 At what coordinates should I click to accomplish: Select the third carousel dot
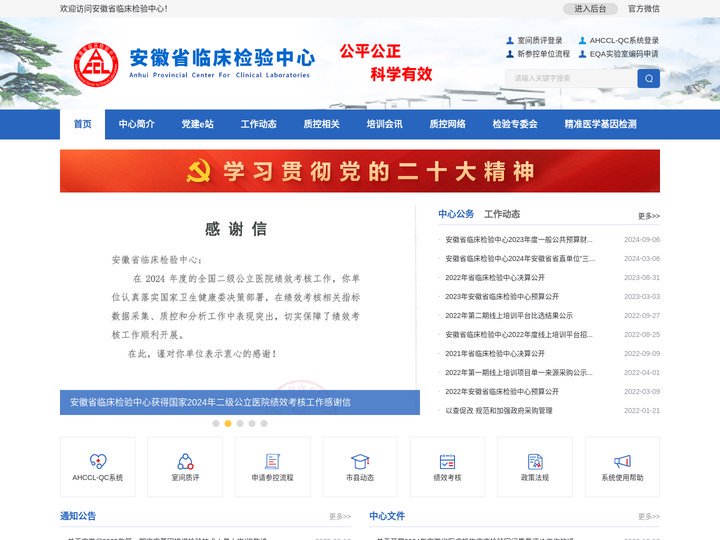coord(240,423)
